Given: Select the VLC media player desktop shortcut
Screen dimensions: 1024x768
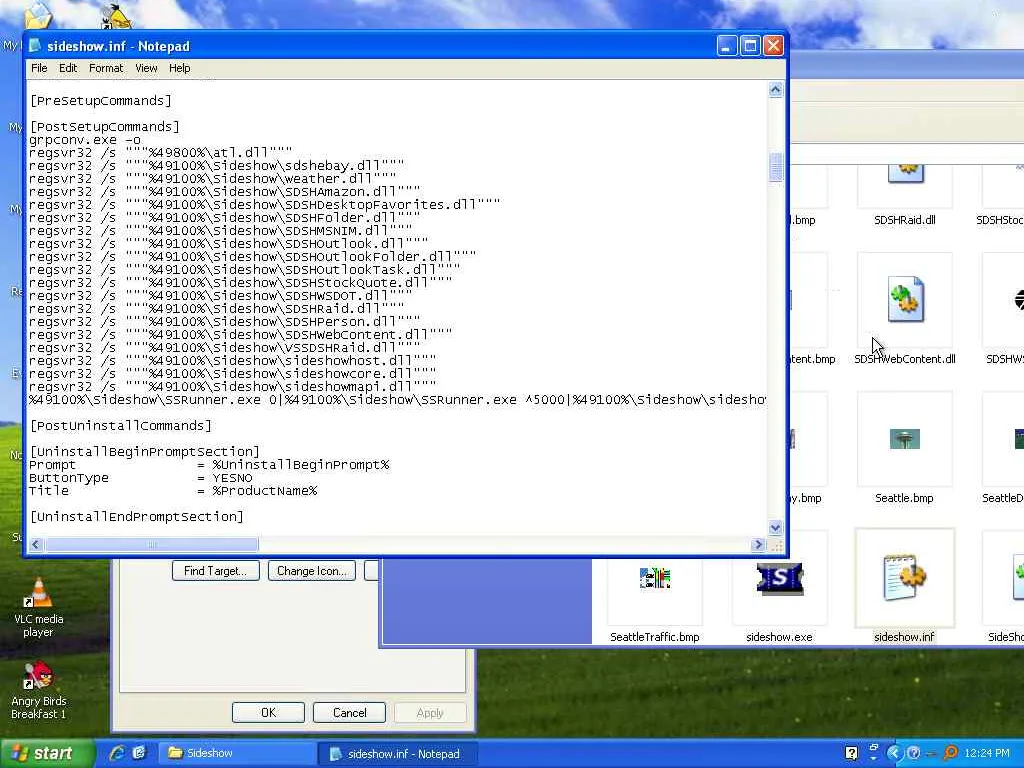Looking at the screenshot, I should coord(39,607).
